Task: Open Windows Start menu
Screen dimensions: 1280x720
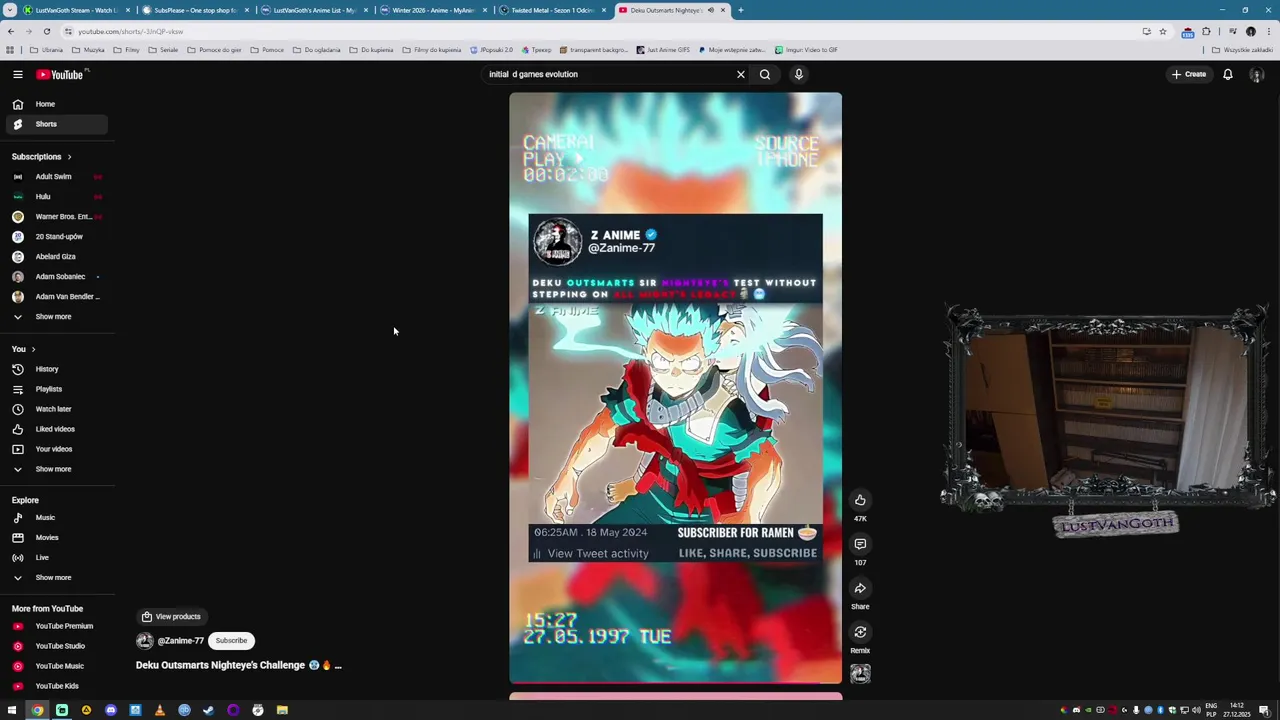Action: [x=12, y=711]
